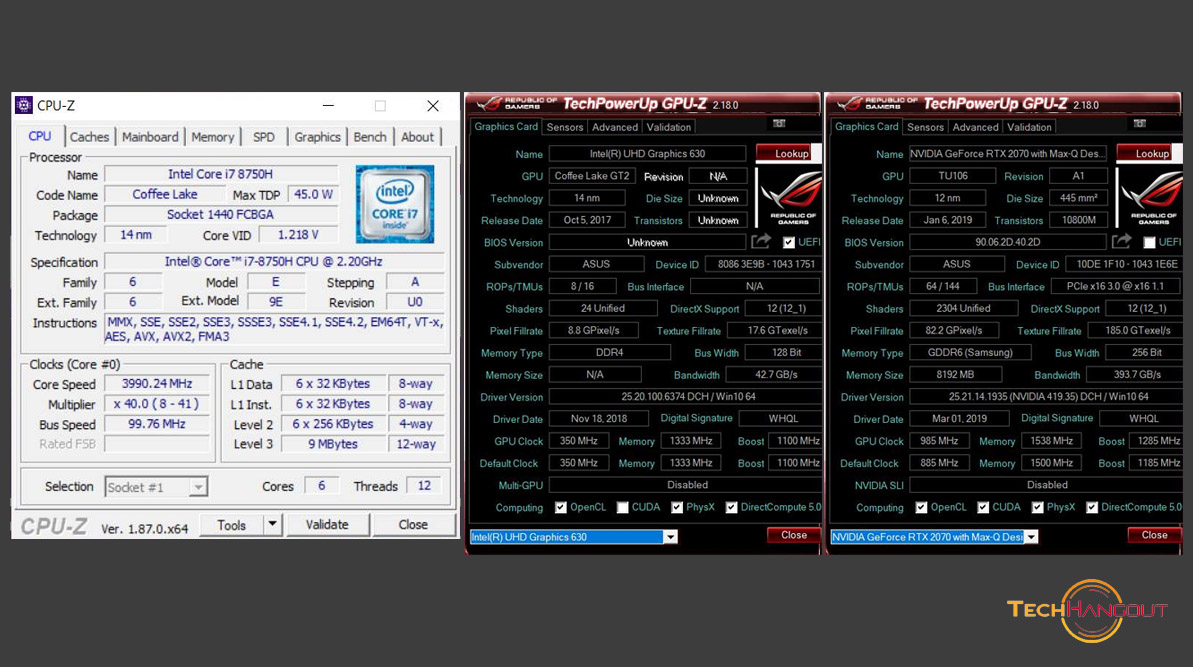The width and height of the screenshot is (1193, 667).
Task: Select the CPU tab in CPU-Z
Action: point(40,136)
